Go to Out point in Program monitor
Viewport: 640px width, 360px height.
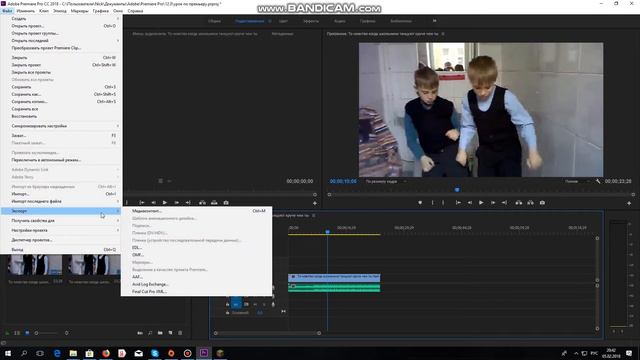(504, 202)
